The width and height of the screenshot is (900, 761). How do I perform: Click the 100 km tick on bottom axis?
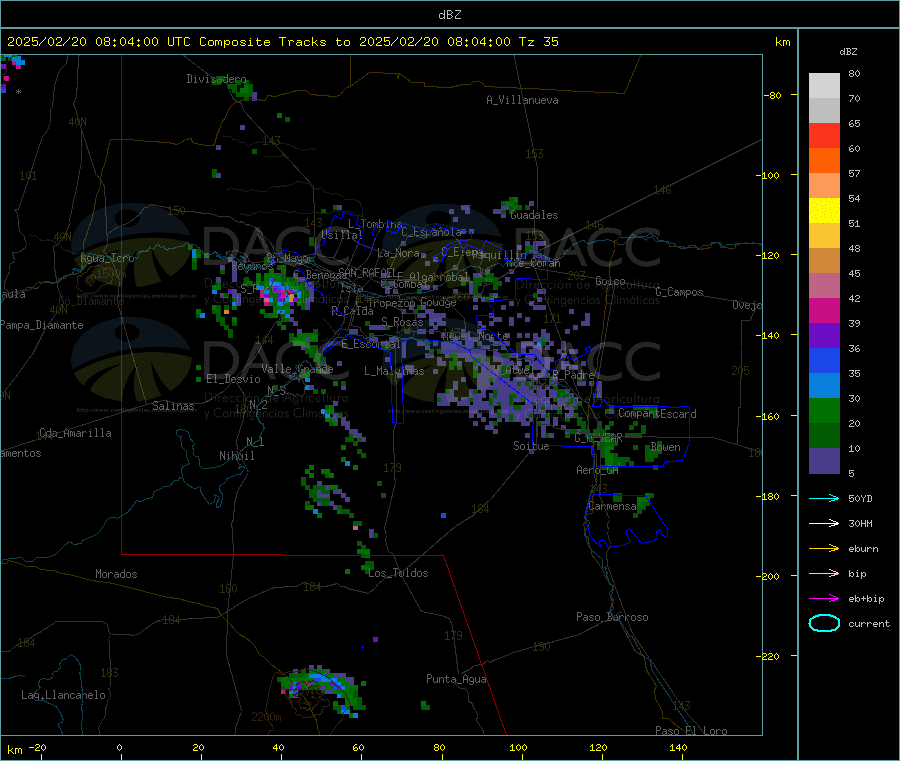[x=518, y=747]
